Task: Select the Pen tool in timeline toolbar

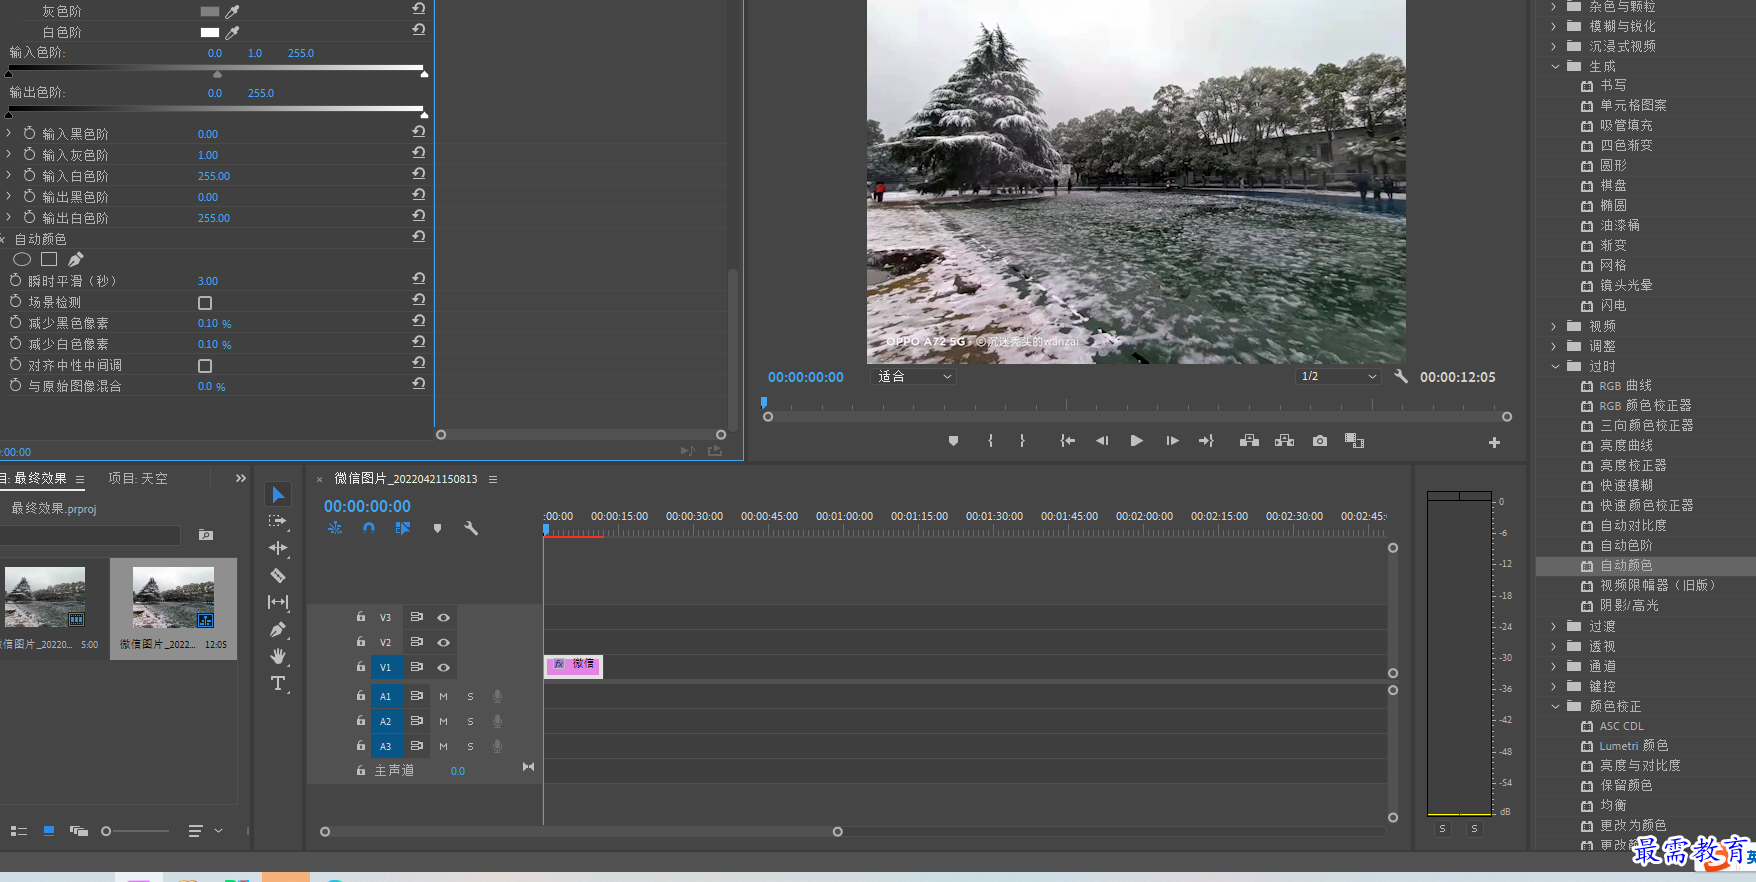Action: [x=278, y=630]
